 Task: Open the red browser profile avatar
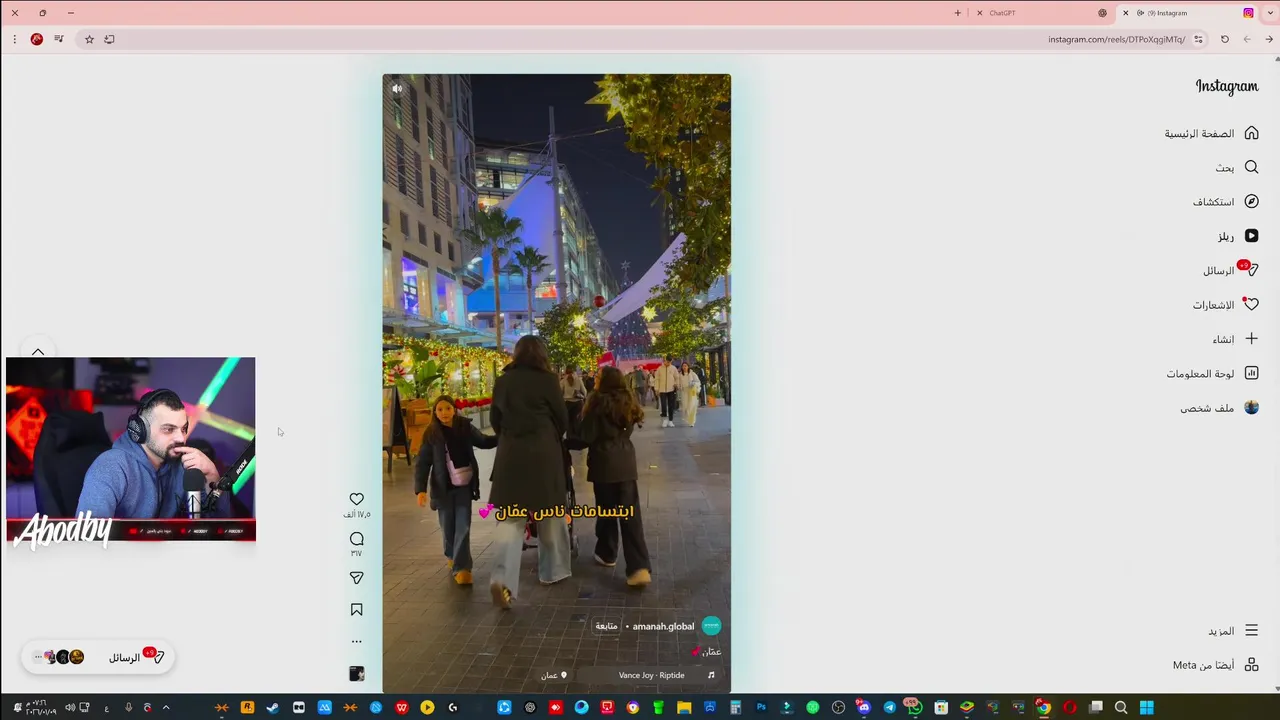click(37, 39)
